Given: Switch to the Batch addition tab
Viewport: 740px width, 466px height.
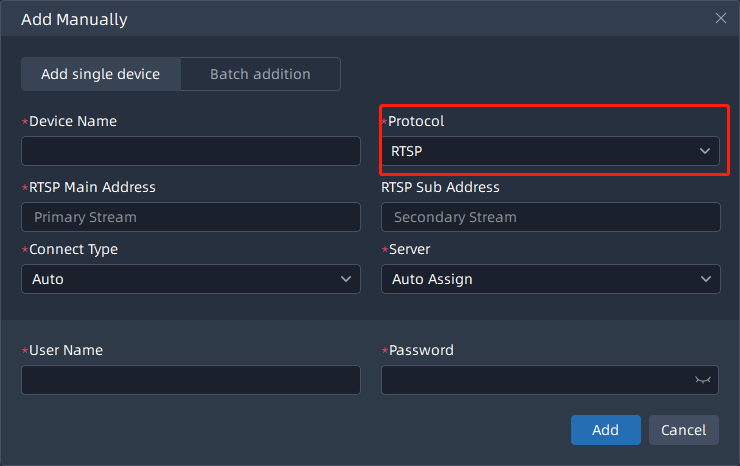Looking at the screenshot, I should (260, 74).
